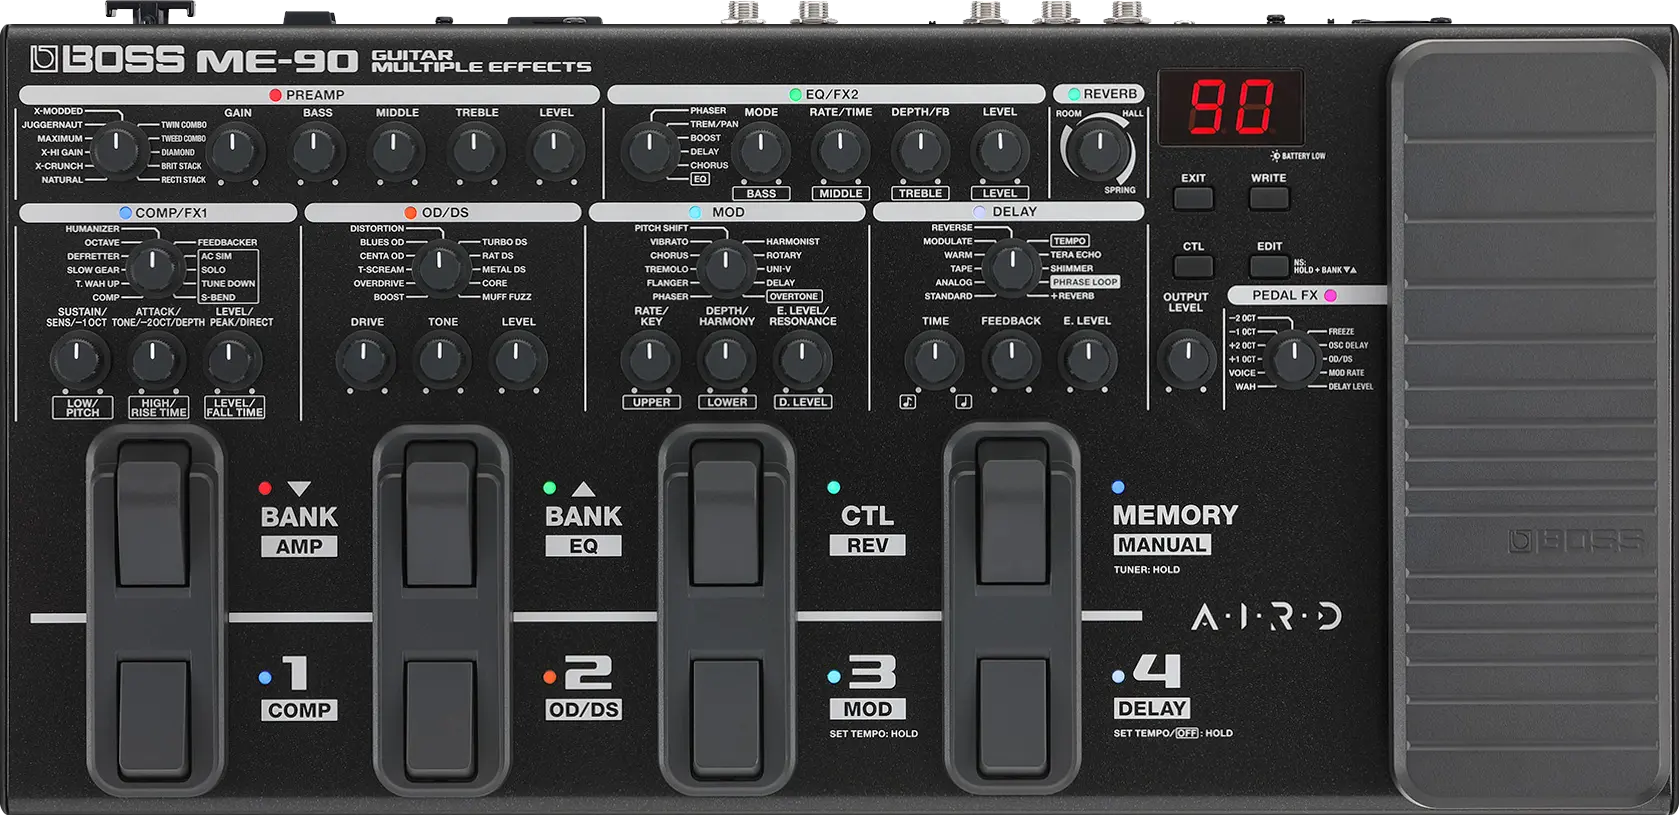The image size is (1679, 815).
Task: Turn the REVERB room/hall/spring knob
Action: [x=1098, y=150]
